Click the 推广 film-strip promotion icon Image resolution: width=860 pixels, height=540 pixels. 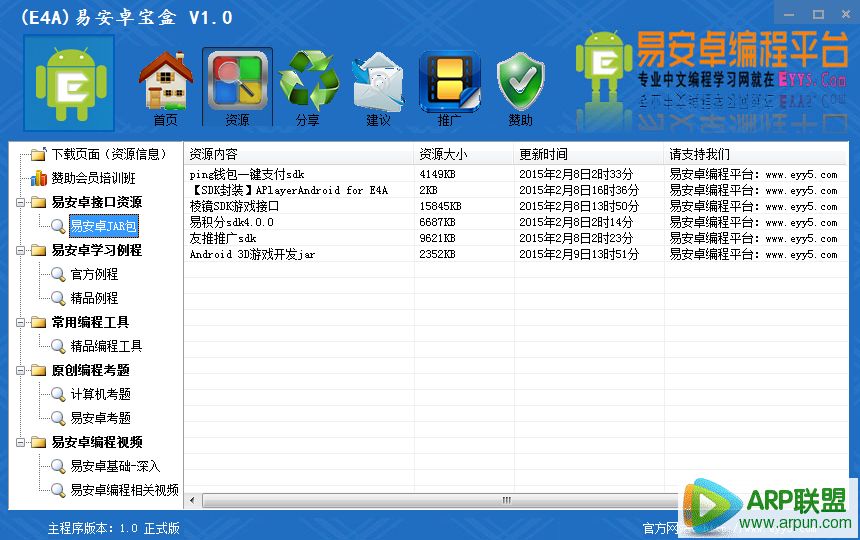(x=450, y=84)
